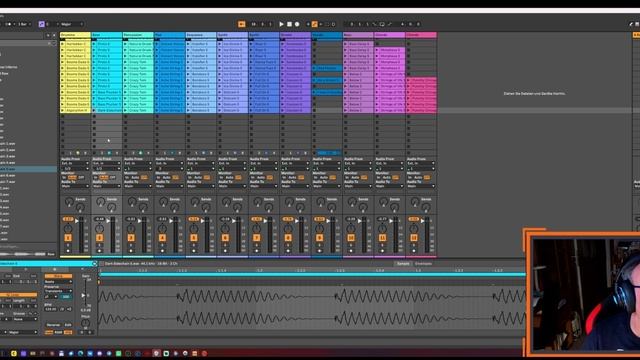
Task: Open track 1 Audio To Main dropdown
Action: click(x=75, y=186)
